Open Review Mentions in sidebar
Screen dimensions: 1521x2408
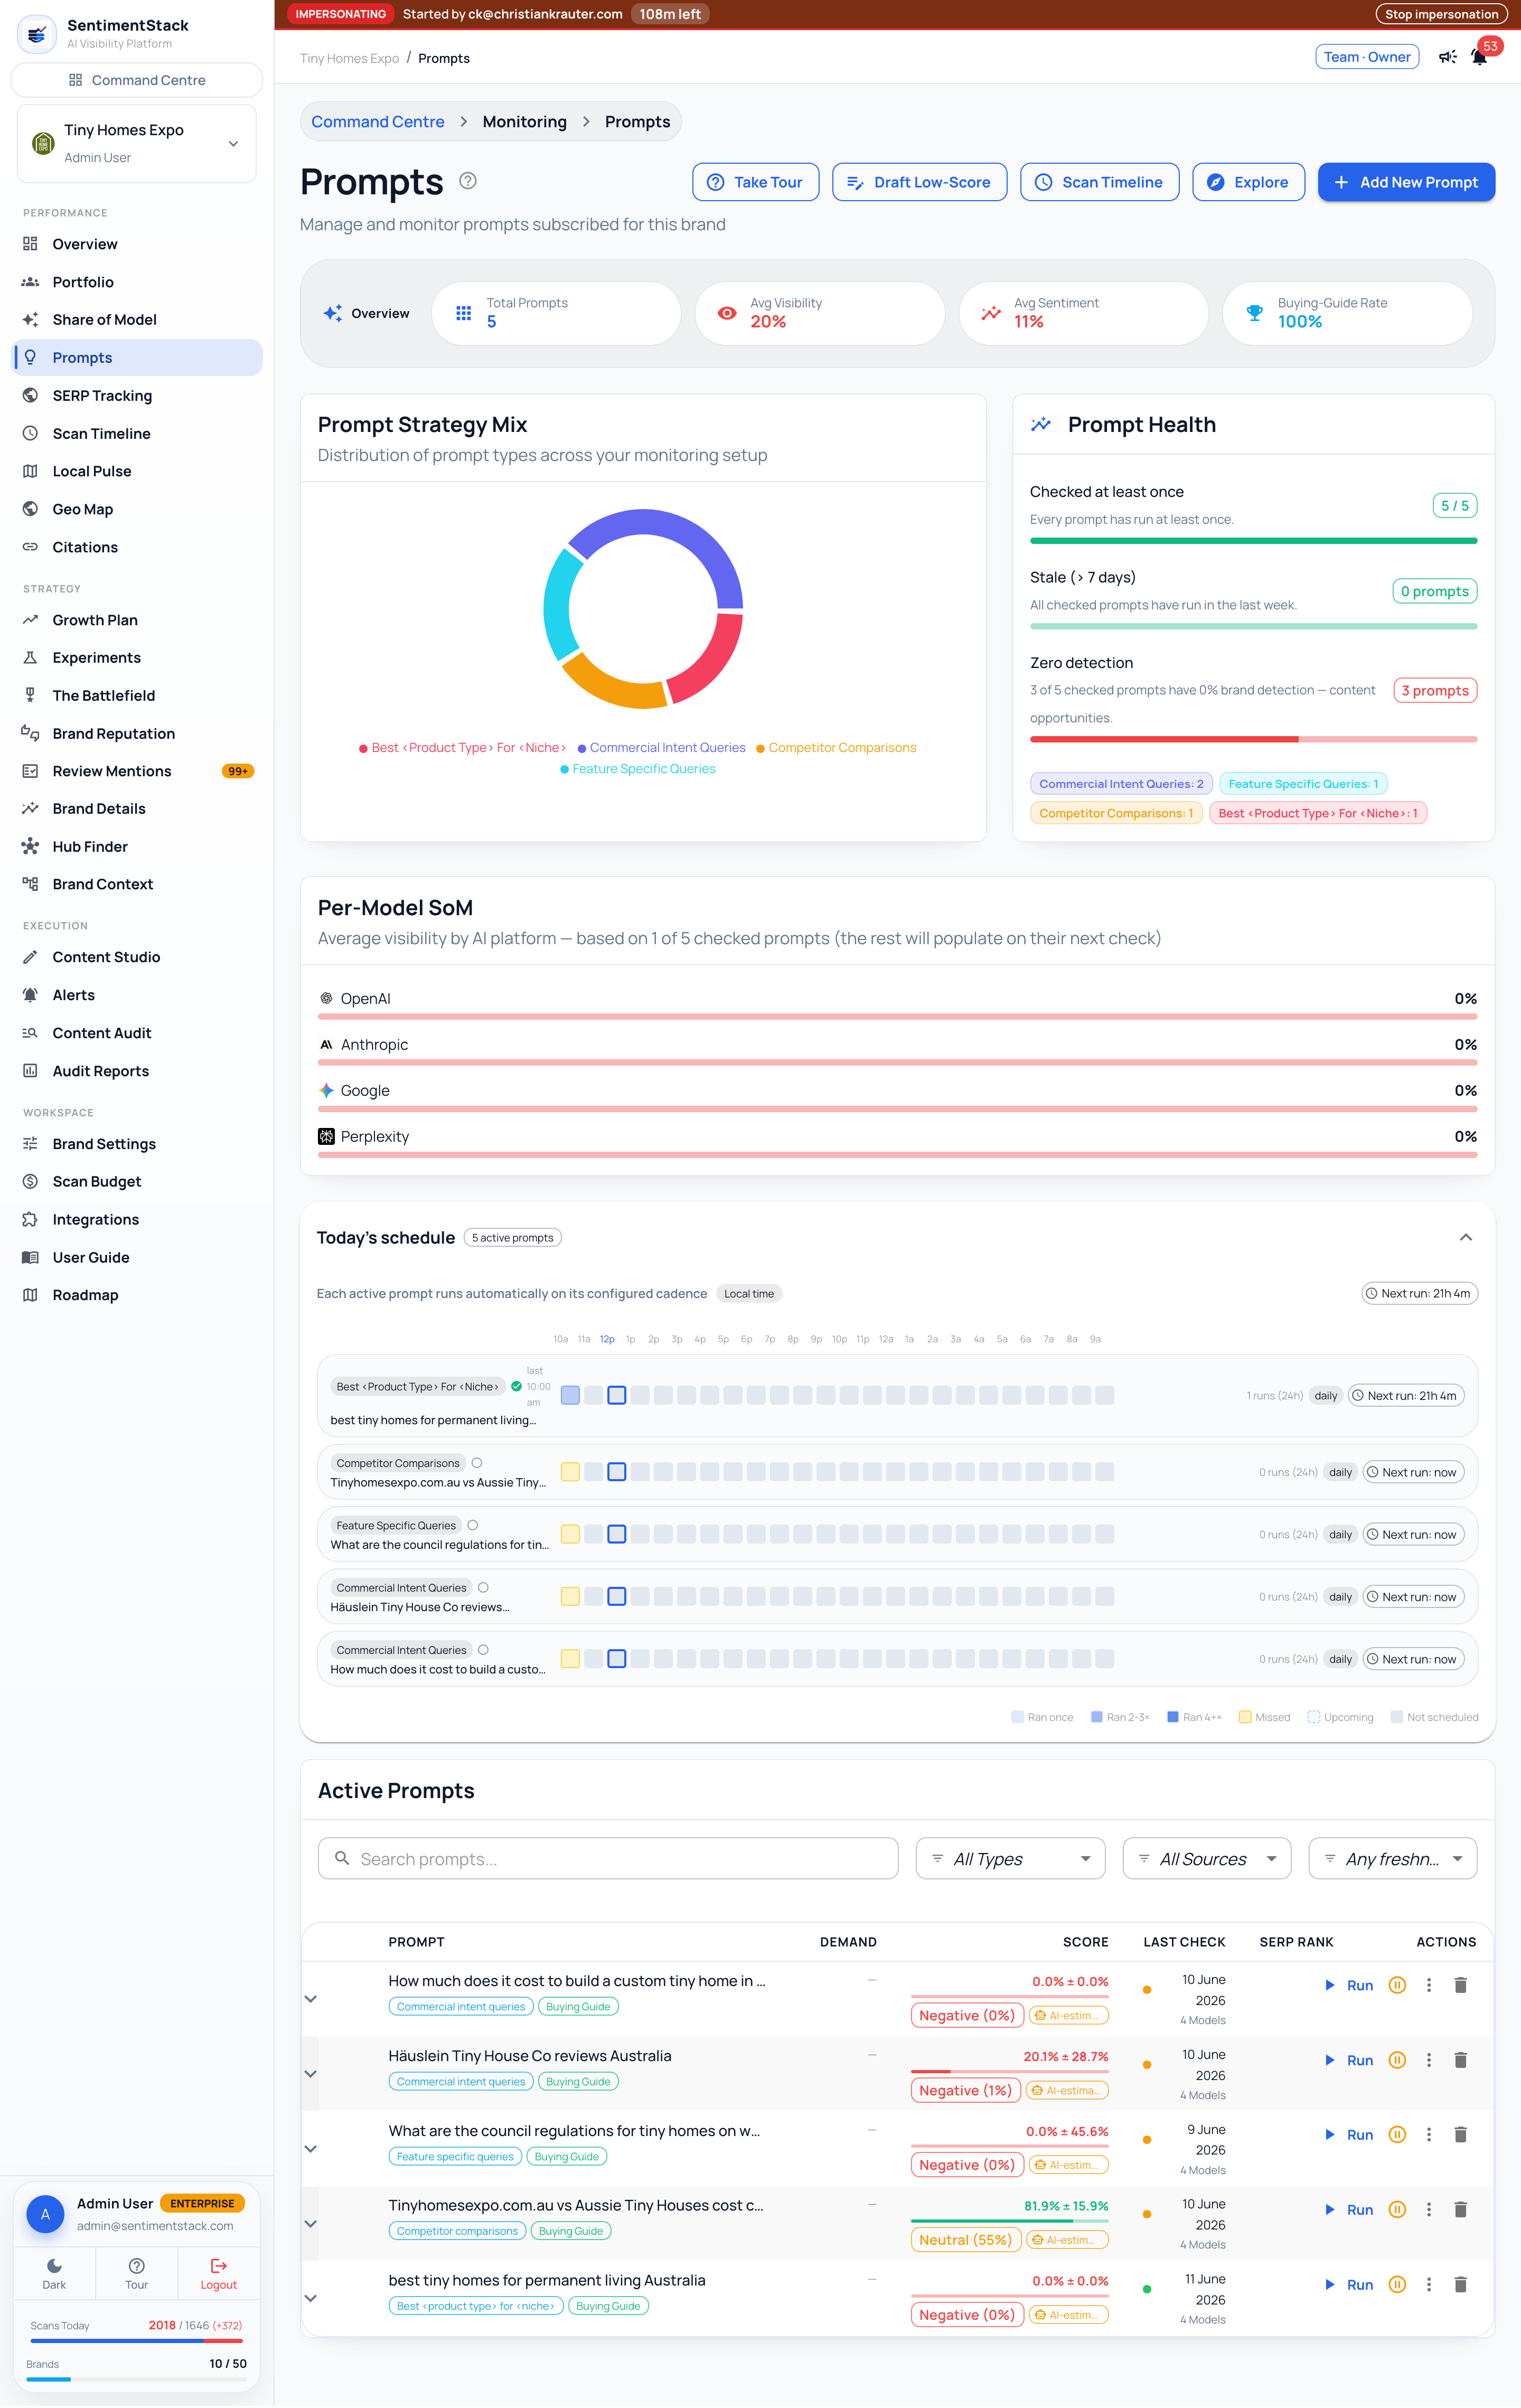[137, 771]
